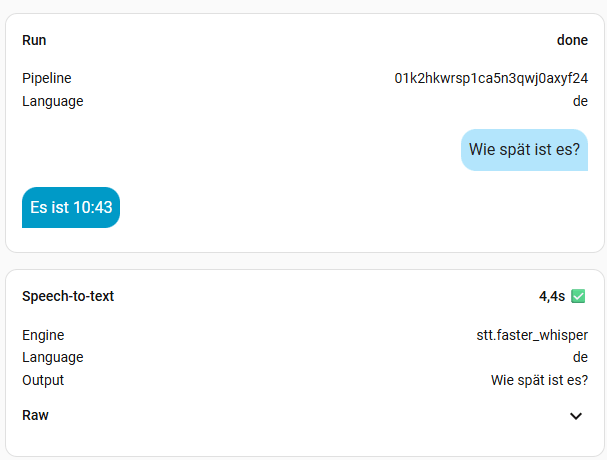
Task: Click the pipeline ID 01k2hkwrsp1ca5n3qwj0axyf24
Action: 491,78
